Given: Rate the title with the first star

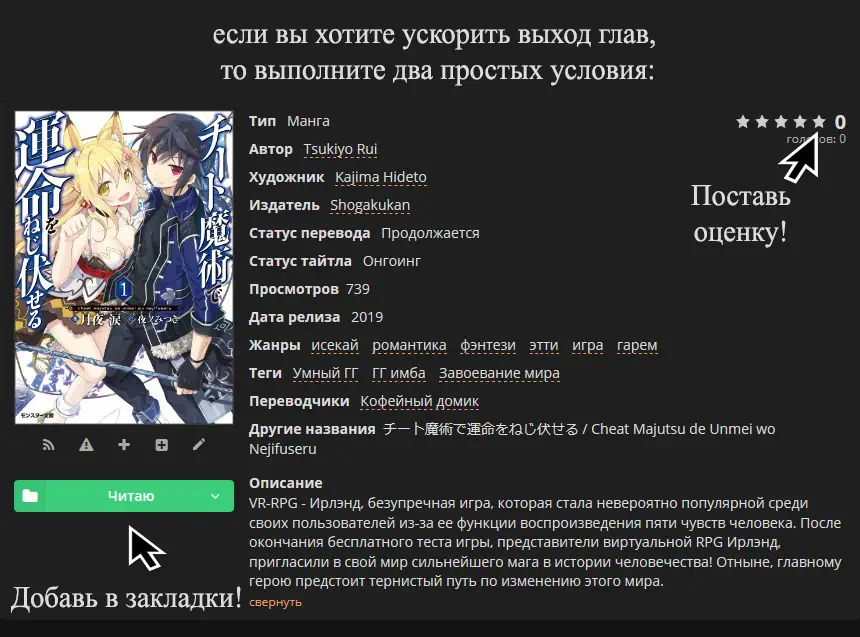Looking at the screenshot, I should [743, 121].
